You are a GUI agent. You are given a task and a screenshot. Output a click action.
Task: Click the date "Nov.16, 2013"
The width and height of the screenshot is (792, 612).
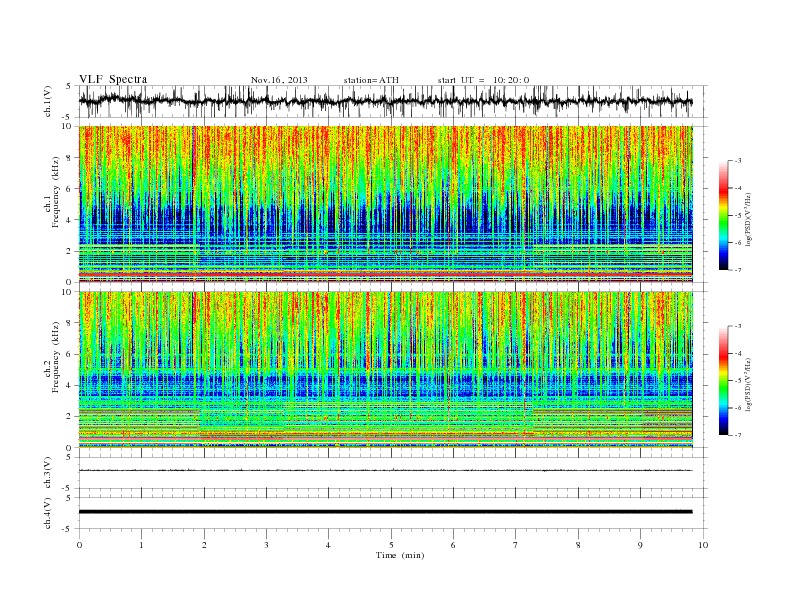(x=279, y=80)
